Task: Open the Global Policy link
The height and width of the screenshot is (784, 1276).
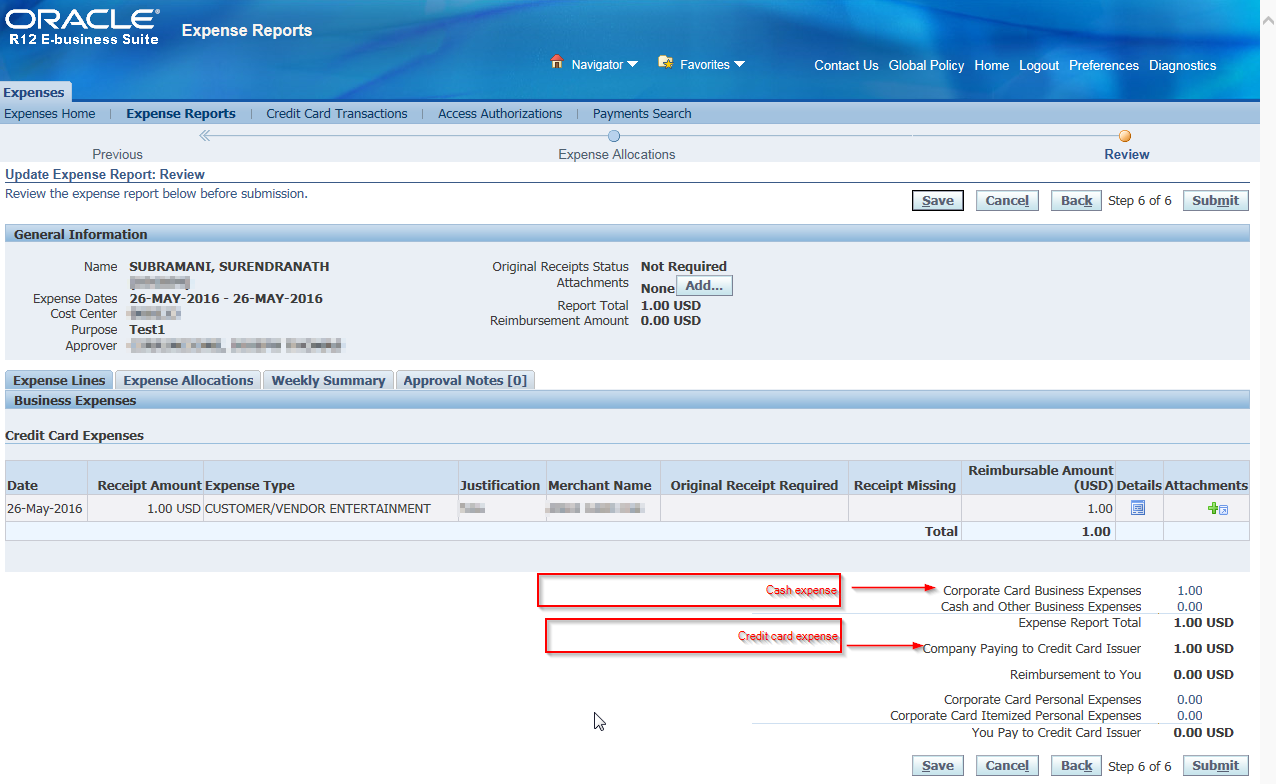Action: pyautogui.click(x=926, y=65)
